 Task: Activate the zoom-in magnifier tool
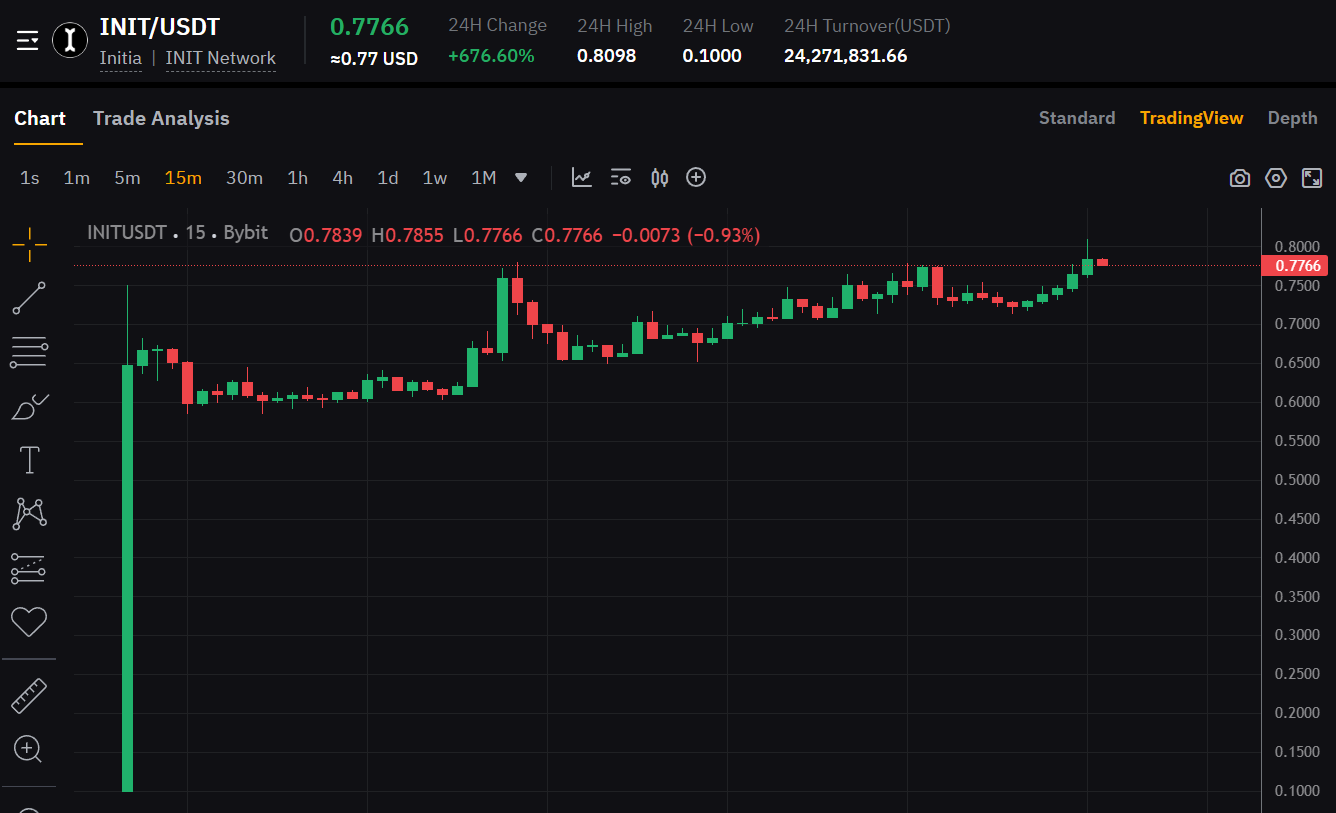(x=28, y=748)
